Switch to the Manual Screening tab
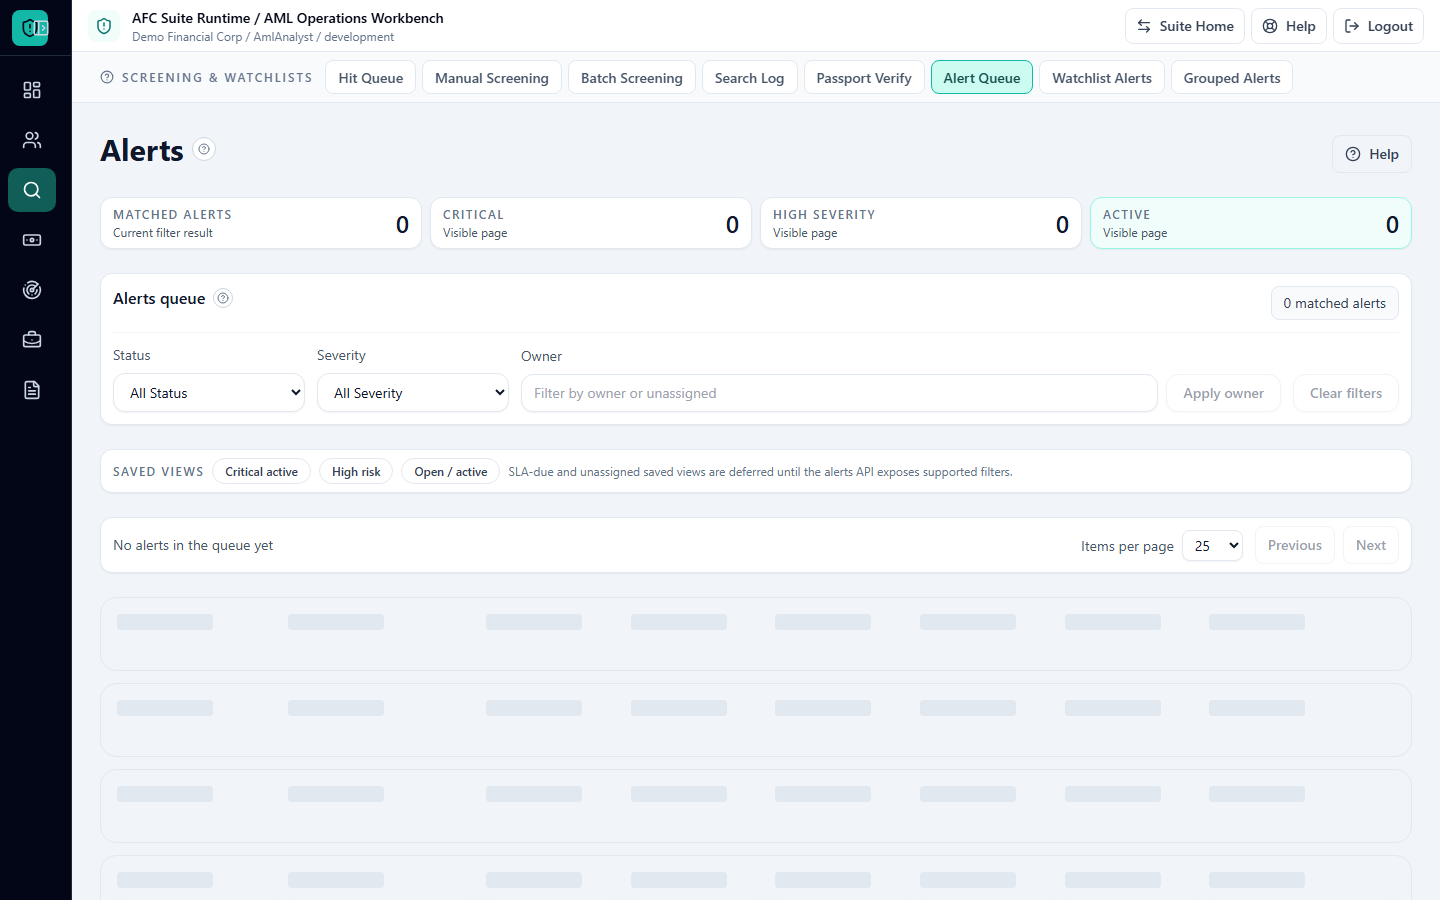Viewport: 1440px width, 900px height. click(x=492, y=78)
